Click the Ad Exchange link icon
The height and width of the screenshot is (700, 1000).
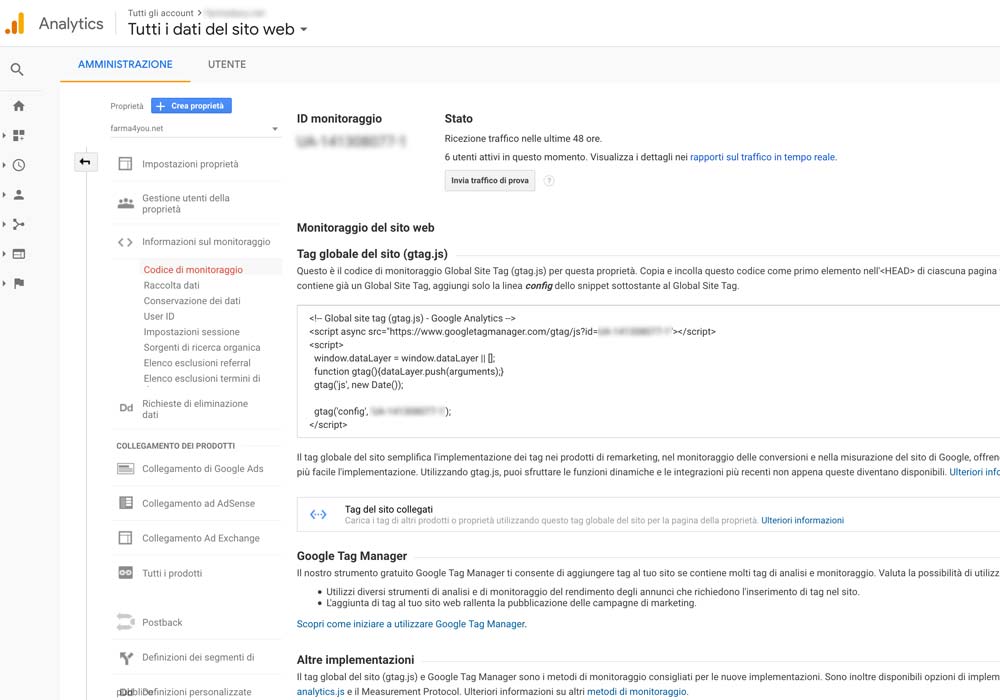coord(126,538)
